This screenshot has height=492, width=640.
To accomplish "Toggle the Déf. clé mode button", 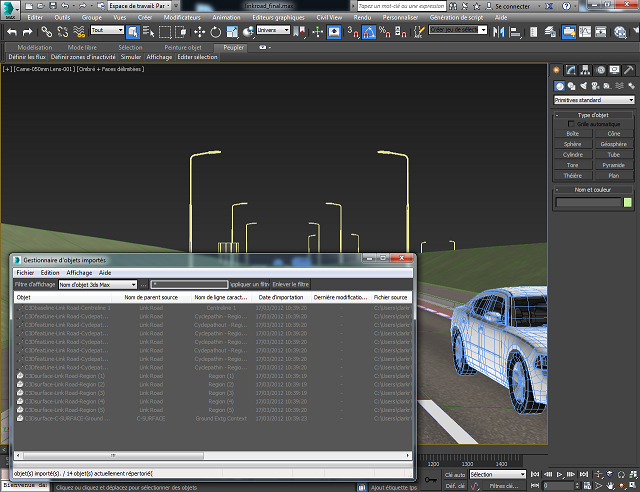I will 455,485.
